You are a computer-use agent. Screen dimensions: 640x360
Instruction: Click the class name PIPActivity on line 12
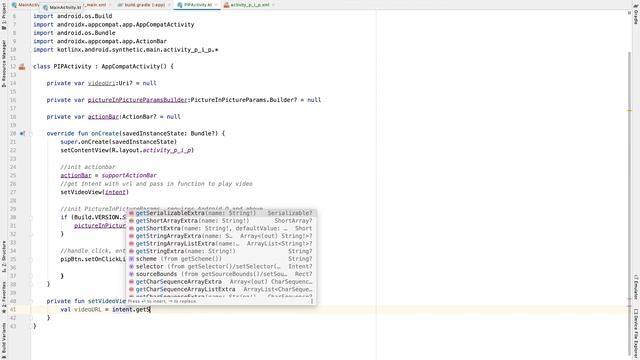[x=73, y=67]
